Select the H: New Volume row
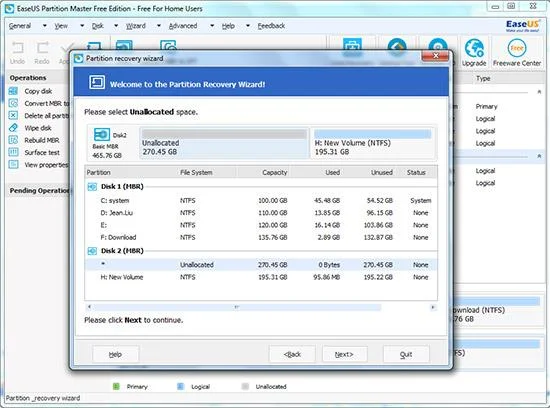 pyautogui.click(x=261, y=277)
